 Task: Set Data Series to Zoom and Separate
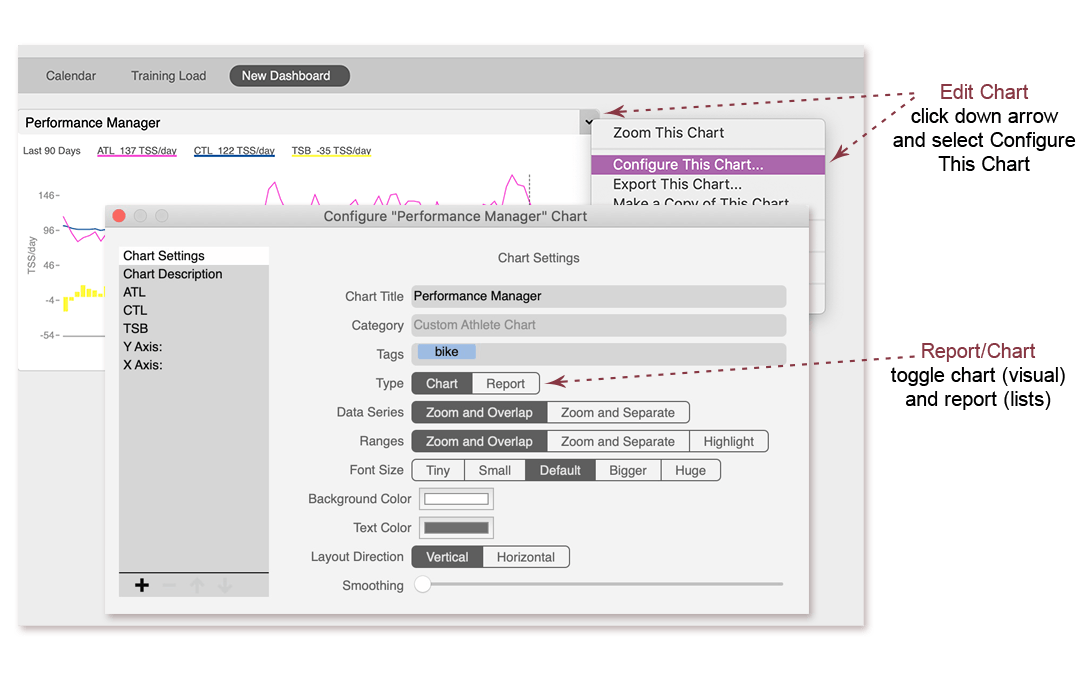(x=618, y=412)
